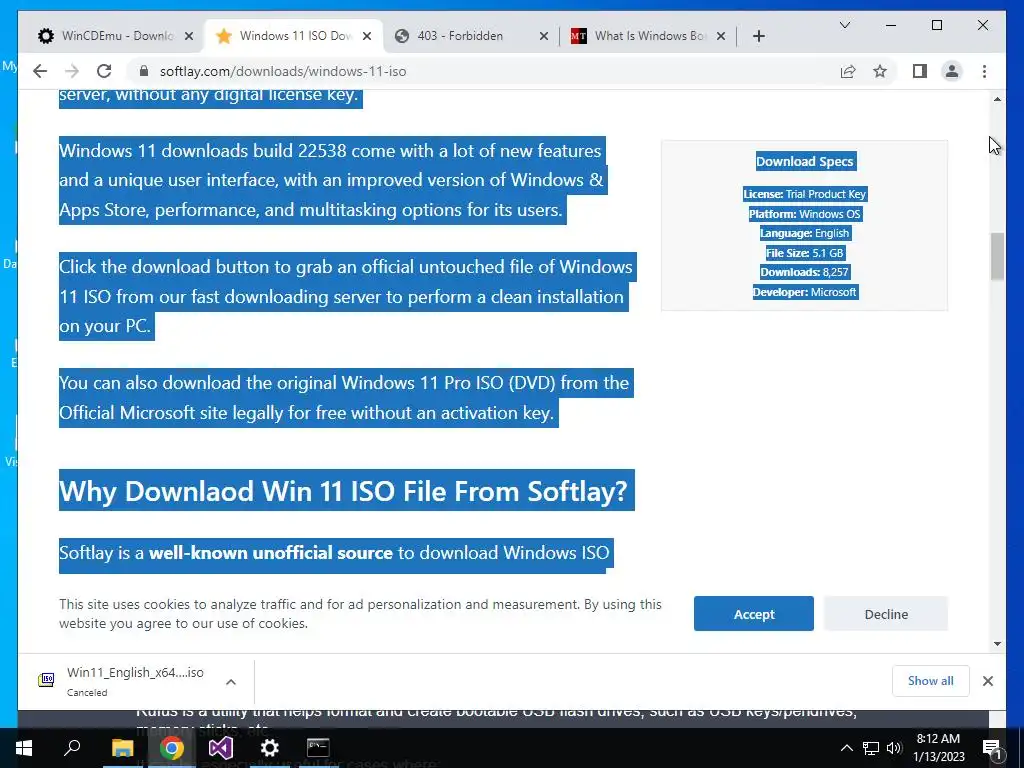The height and width of the screenshot is (768, 1024).
Task: Click the Chrome taskbar icon
Action: [171, 748]
